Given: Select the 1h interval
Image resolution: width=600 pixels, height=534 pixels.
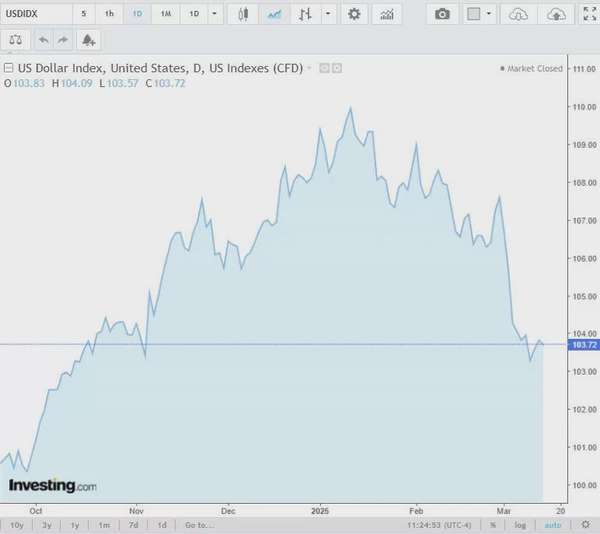Looking at the screenshot, I should pyautogui.click(x=109, y=14).
